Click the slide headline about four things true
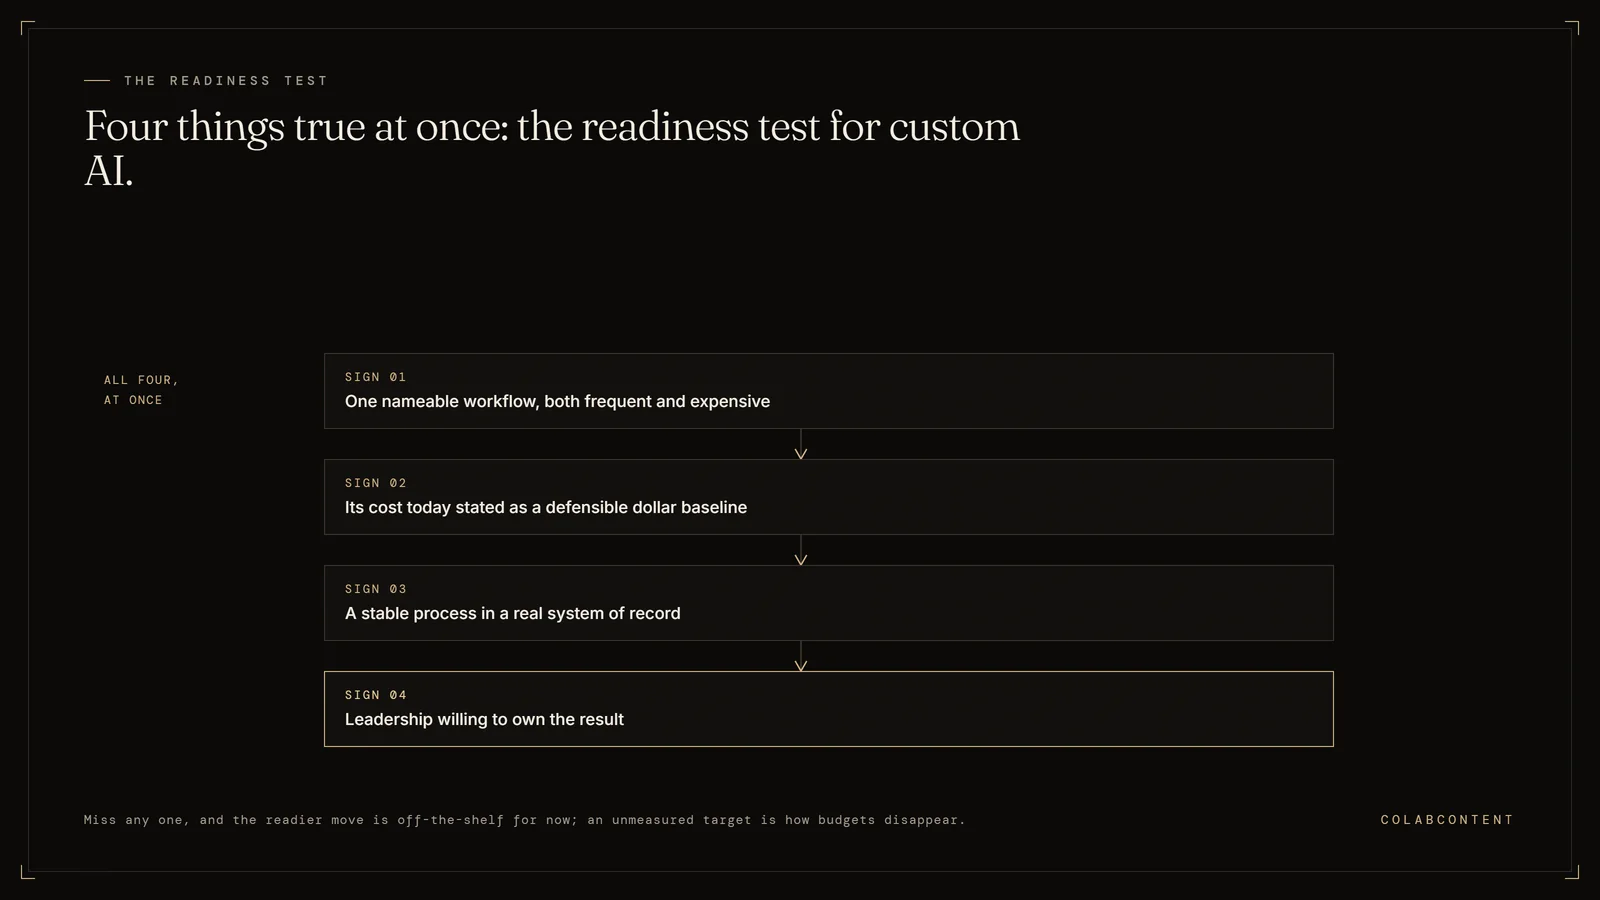The width and height of the screenshot is (1600, 900). click(552, 148)
